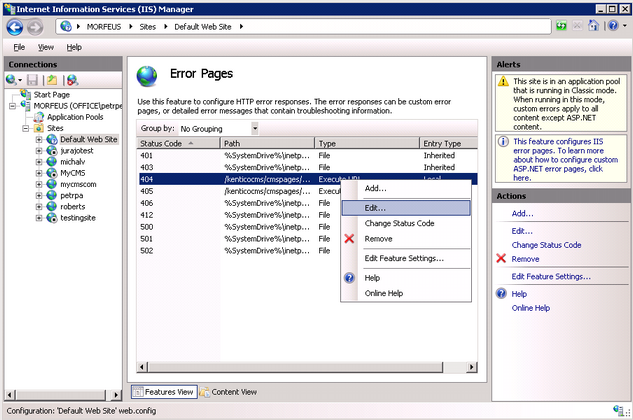Screen dimensions: 633x420
Task: Click the 'here' link in the Alerts info message
Action: point(522,178)
